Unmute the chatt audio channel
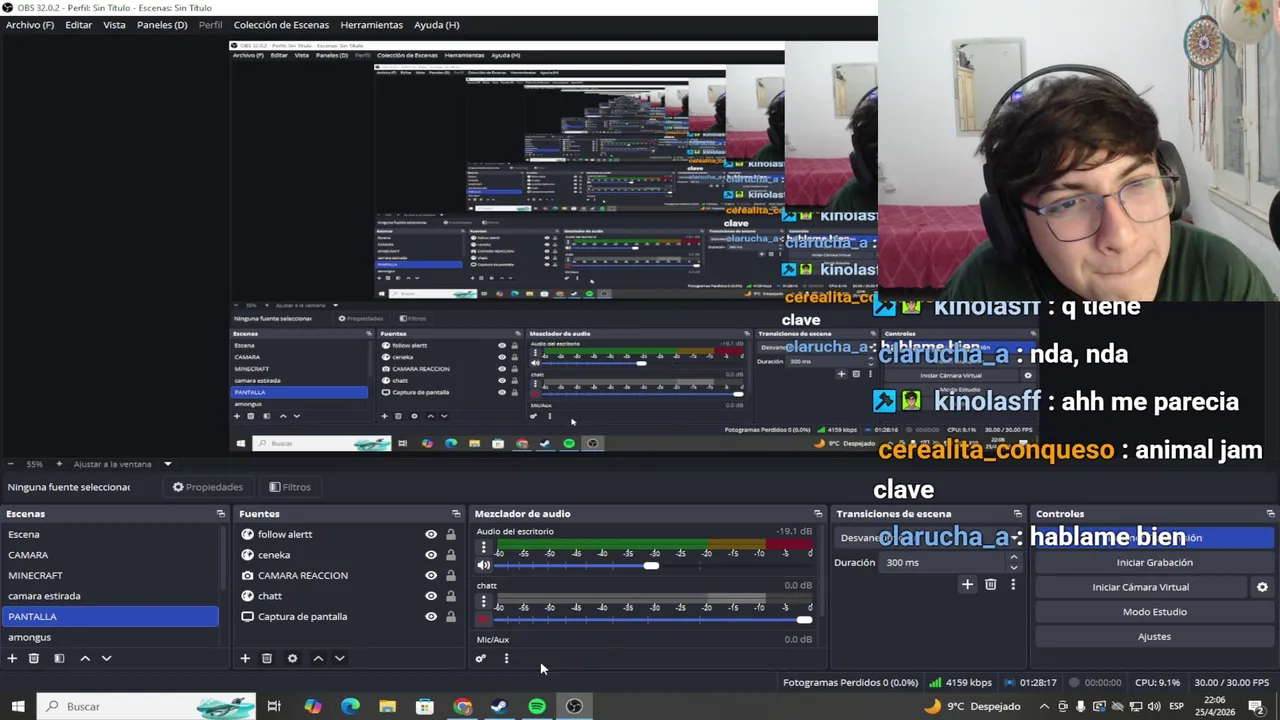The height and width of the screenshot is (720, 1280). (484, 619)
